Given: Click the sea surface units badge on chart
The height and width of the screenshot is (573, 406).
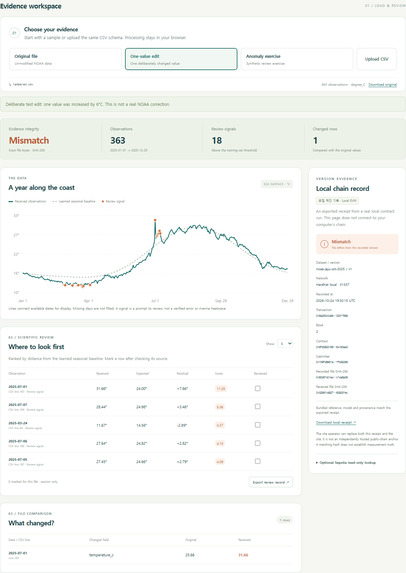Looking at the screenshot, I should pos(277,184).
